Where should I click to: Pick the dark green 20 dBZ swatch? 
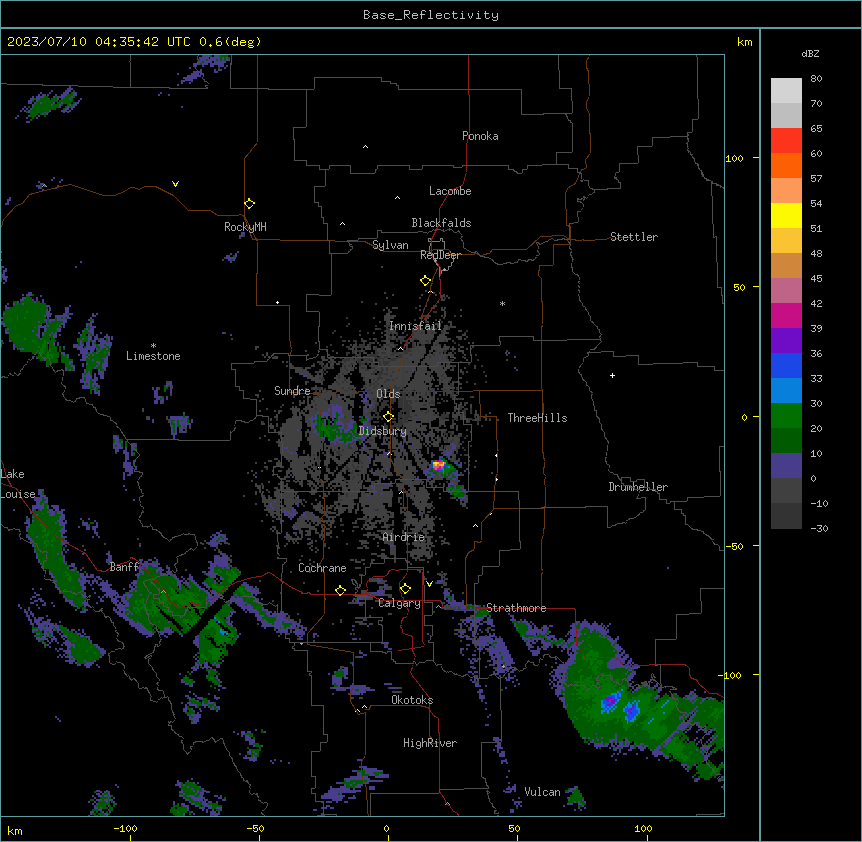pyautogui.click(x=786, y=440)
